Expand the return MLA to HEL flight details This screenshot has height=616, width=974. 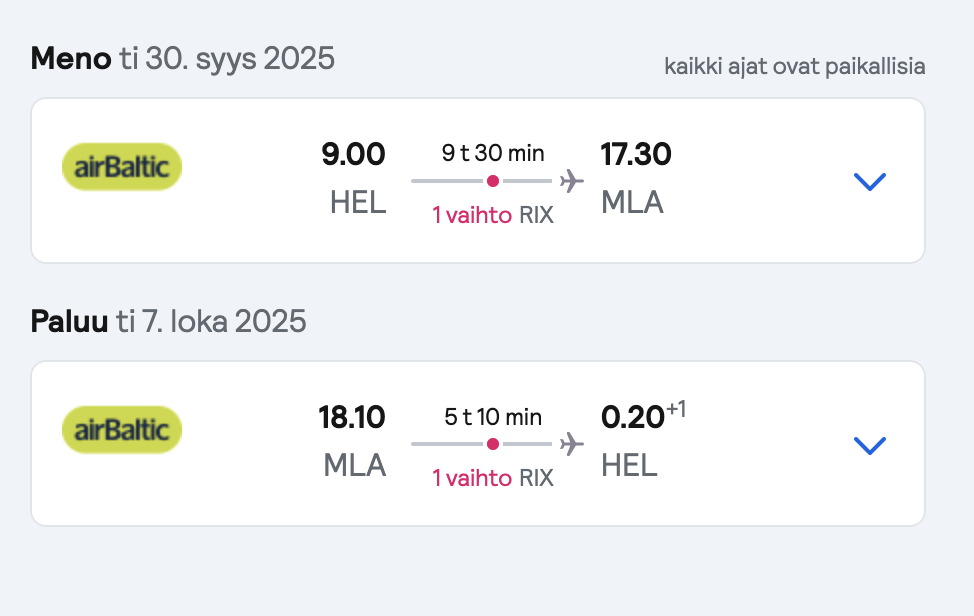tap(870, 445)
